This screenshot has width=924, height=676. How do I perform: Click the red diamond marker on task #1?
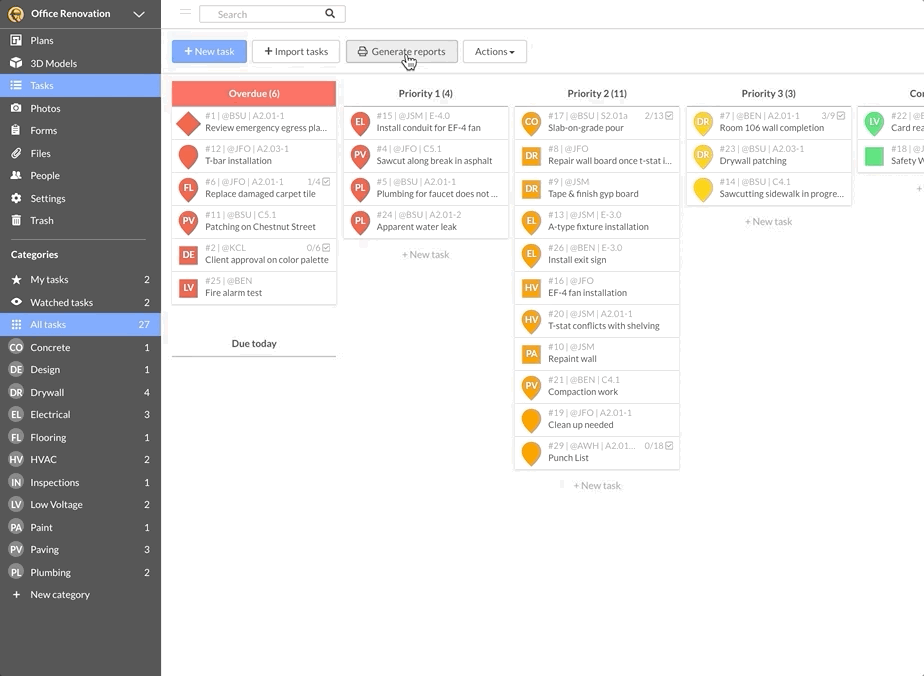pyautogui.click(x=188, y=123)
